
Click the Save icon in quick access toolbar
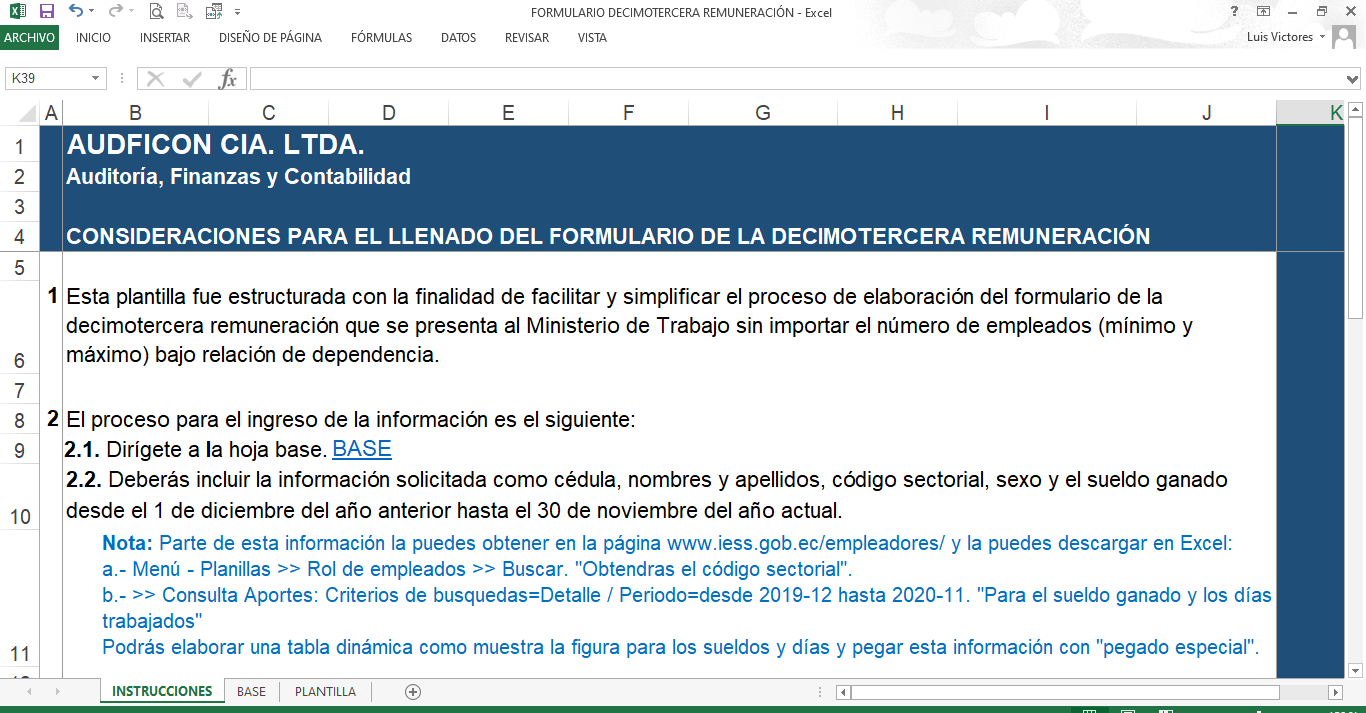(x=46, y=12)
